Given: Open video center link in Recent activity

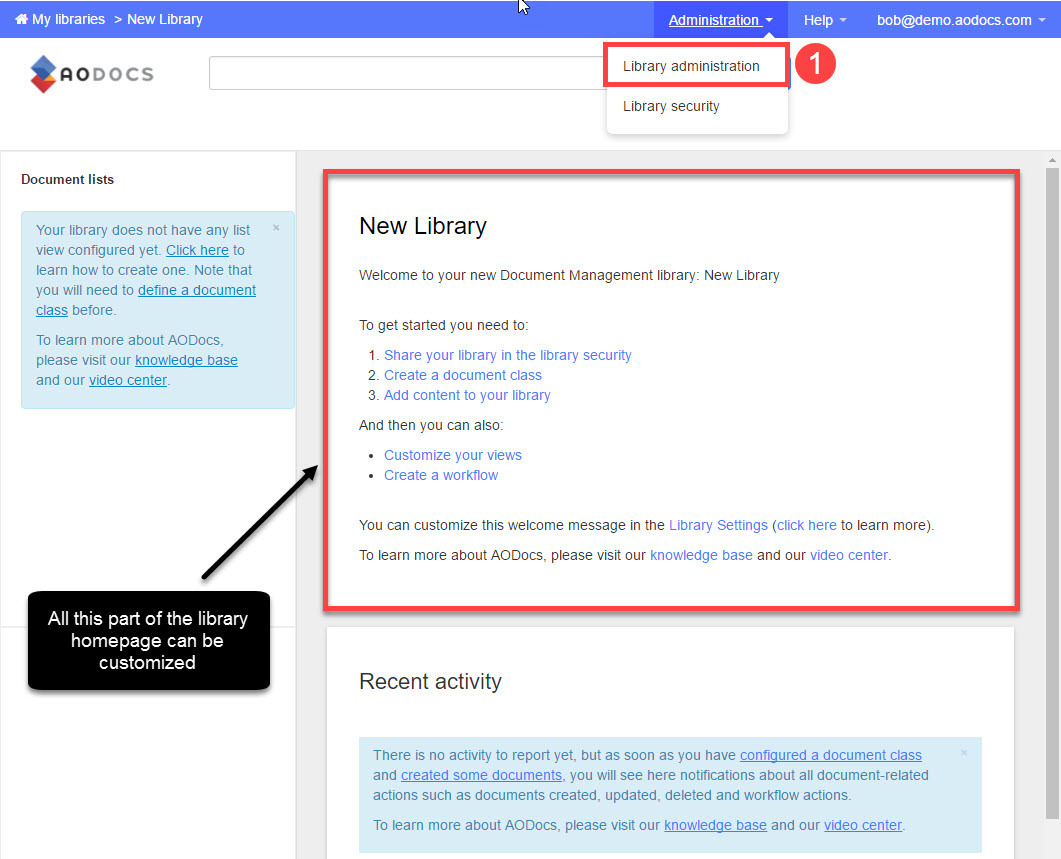Looking at the screenshot, I should pyautogui.click(x=863, y=825).
